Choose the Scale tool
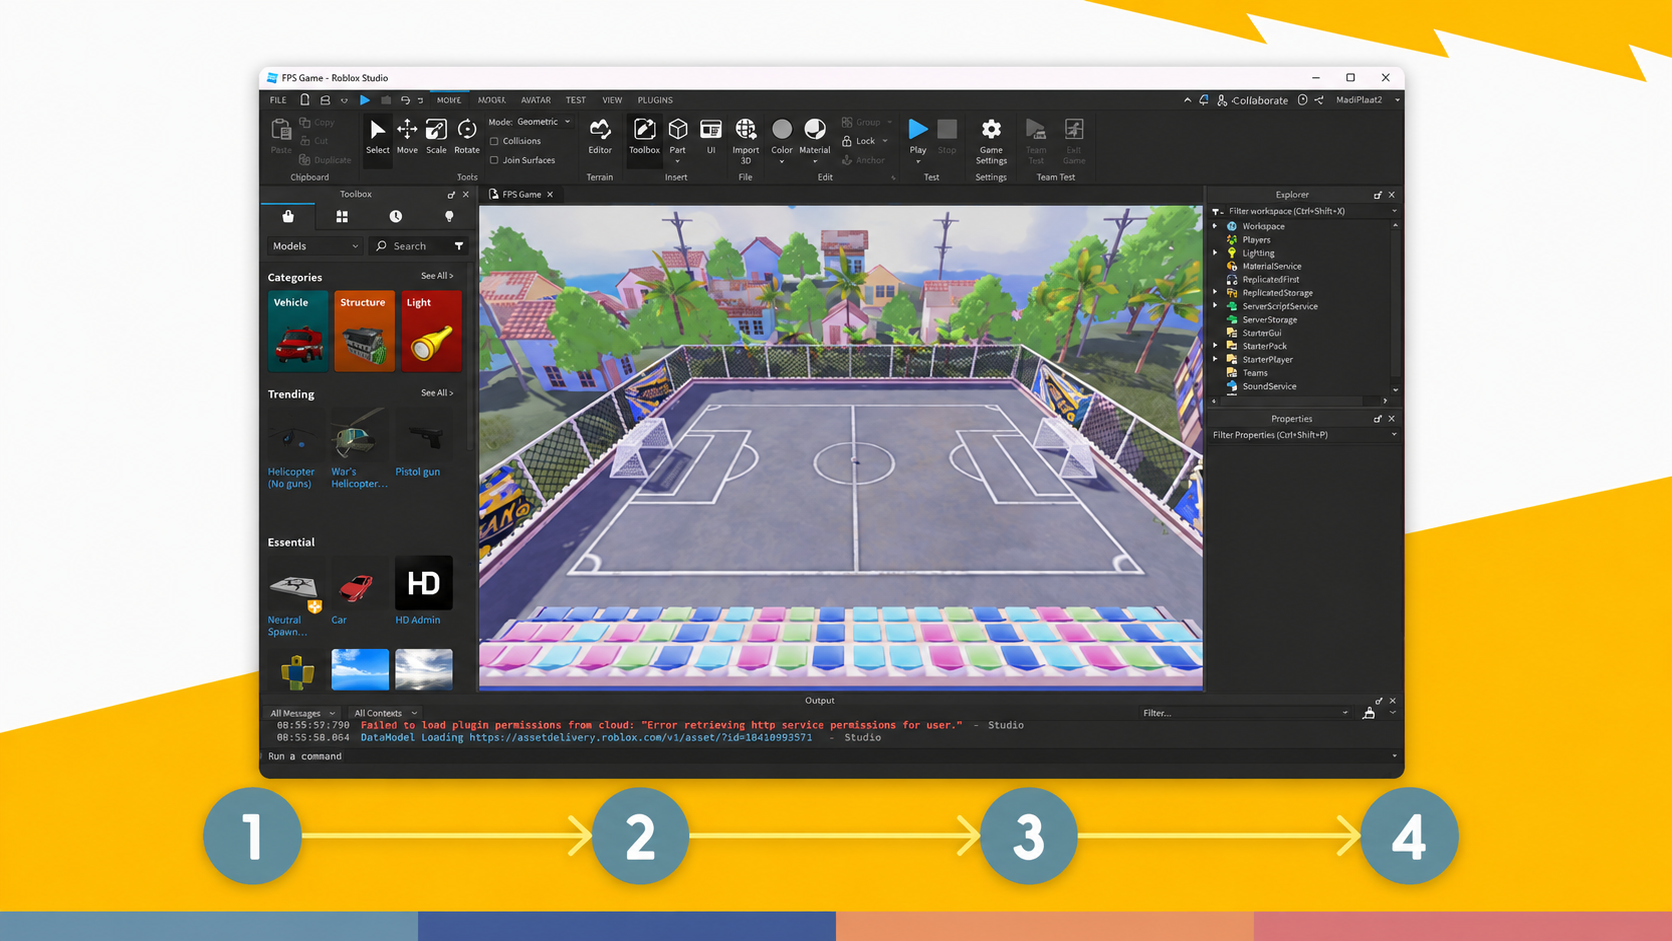The height and width of the screenshot is (941, 1672). click(x=436, y=137)
